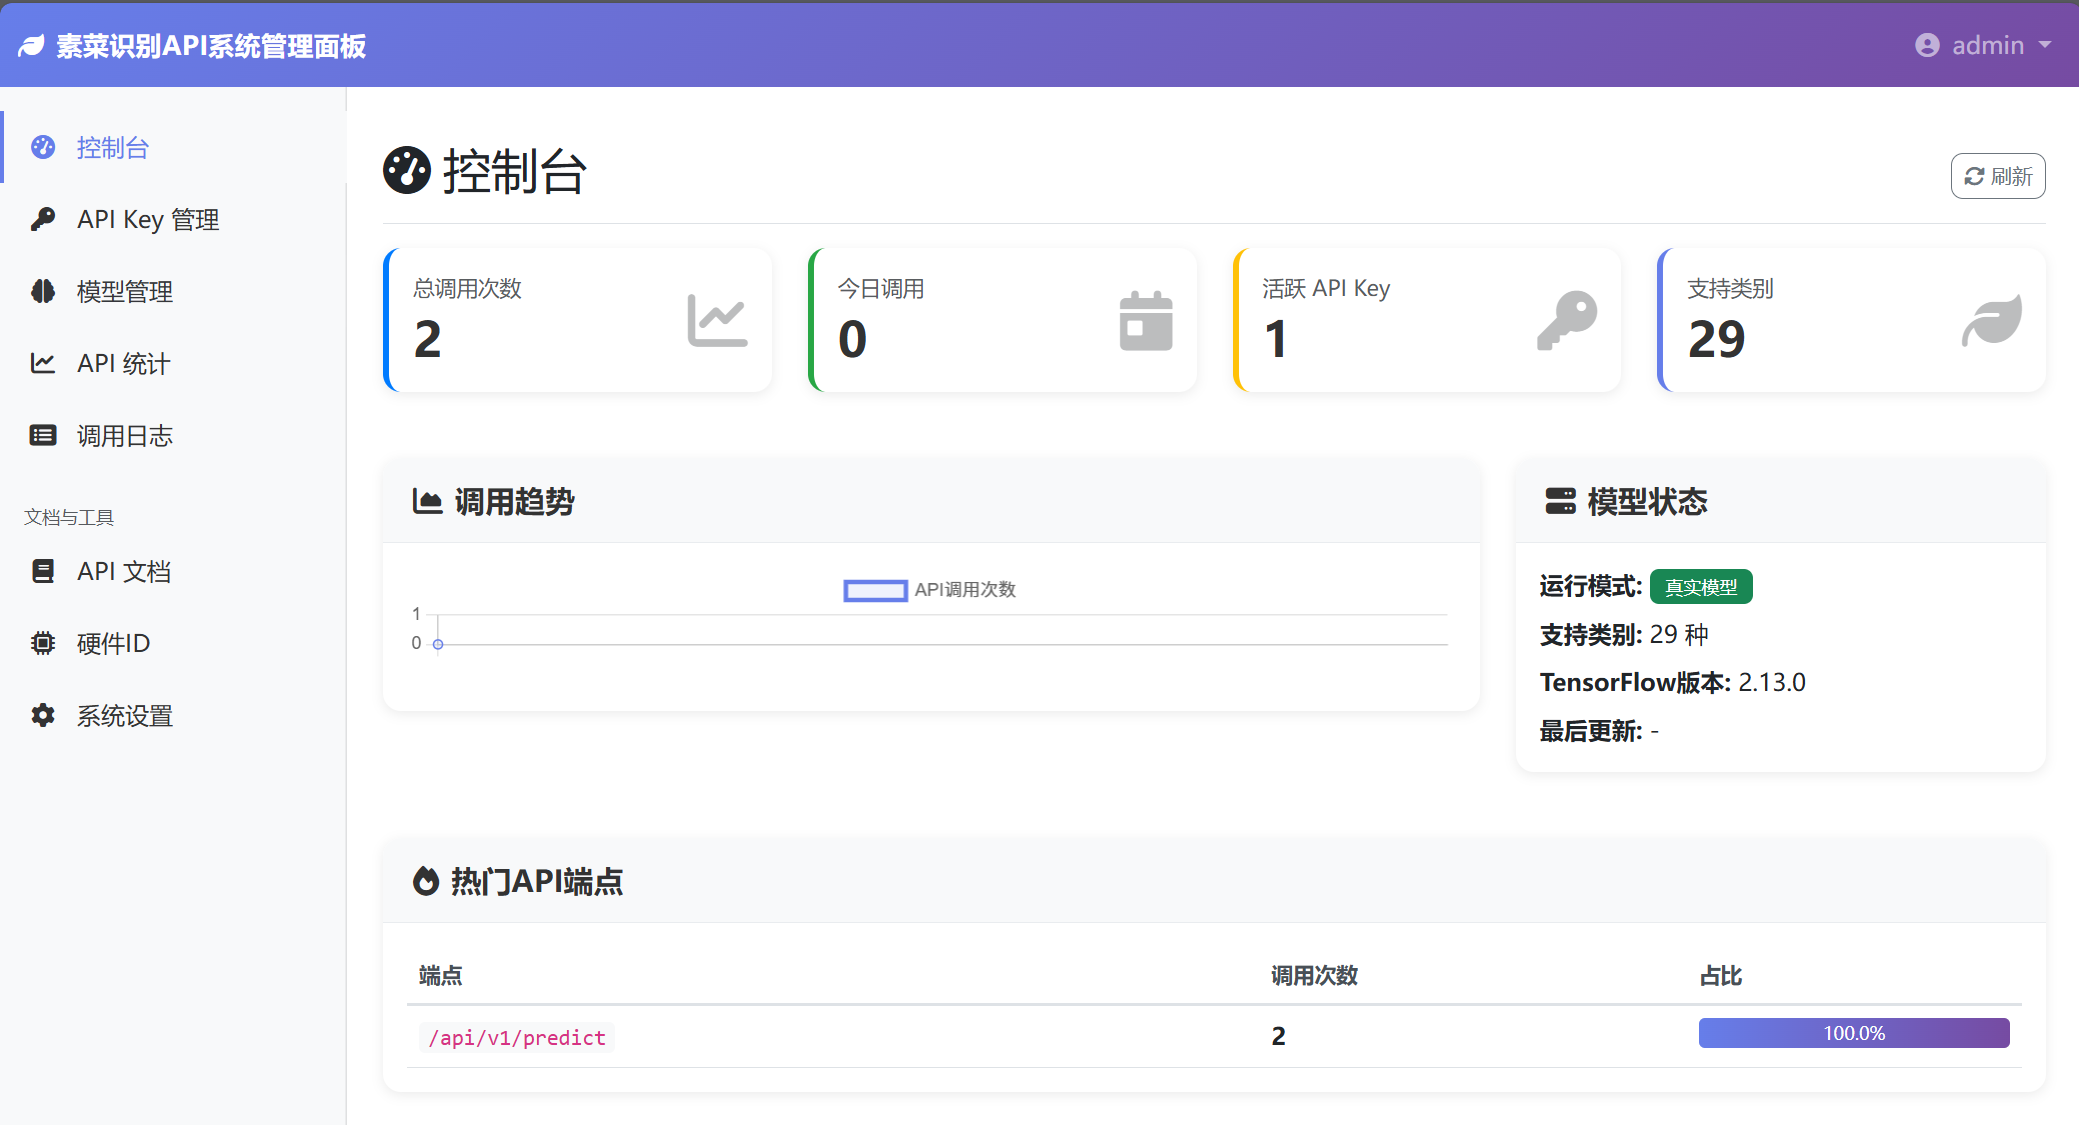Click the book icon beside API 文档

tap(42, 571)
